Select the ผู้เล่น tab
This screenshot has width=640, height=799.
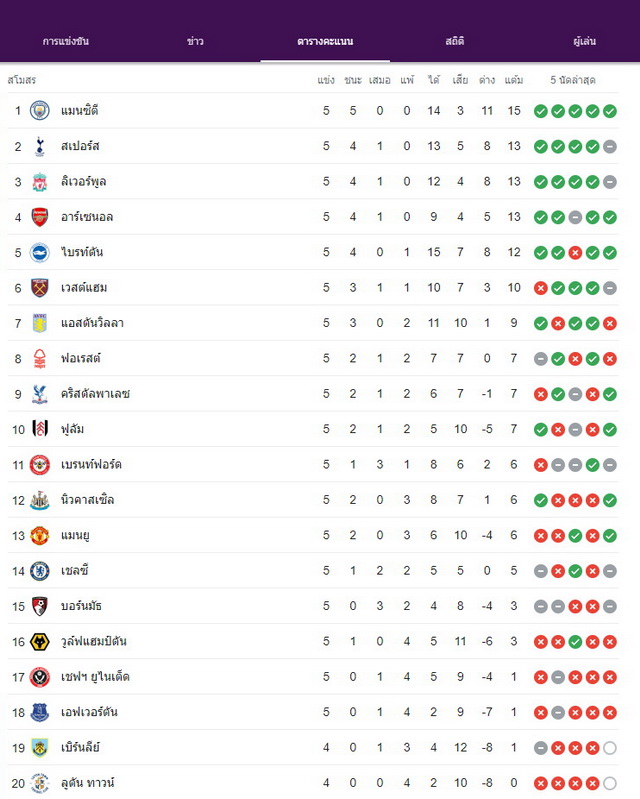tap(584, 41)
